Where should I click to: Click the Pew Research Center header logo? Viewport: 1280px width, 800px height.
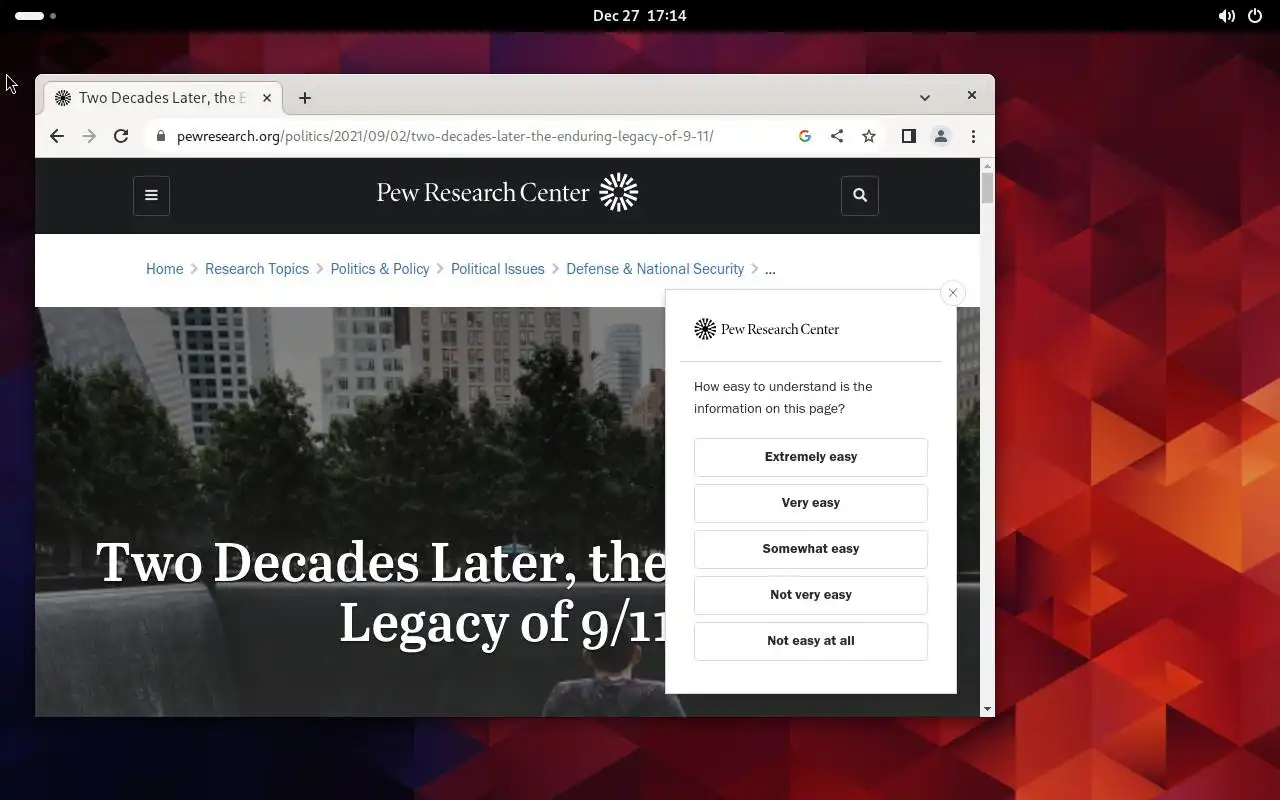(x=507, y=192)
